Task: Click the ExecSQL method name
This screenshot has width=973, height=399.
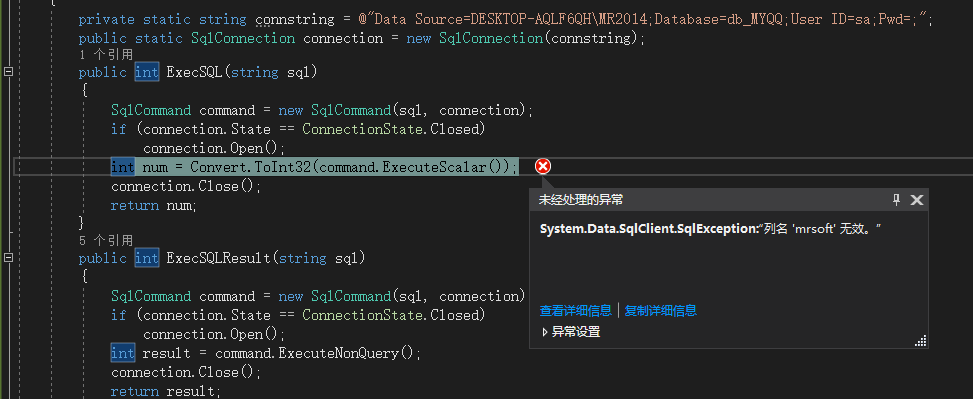Action: pos(194,72)
